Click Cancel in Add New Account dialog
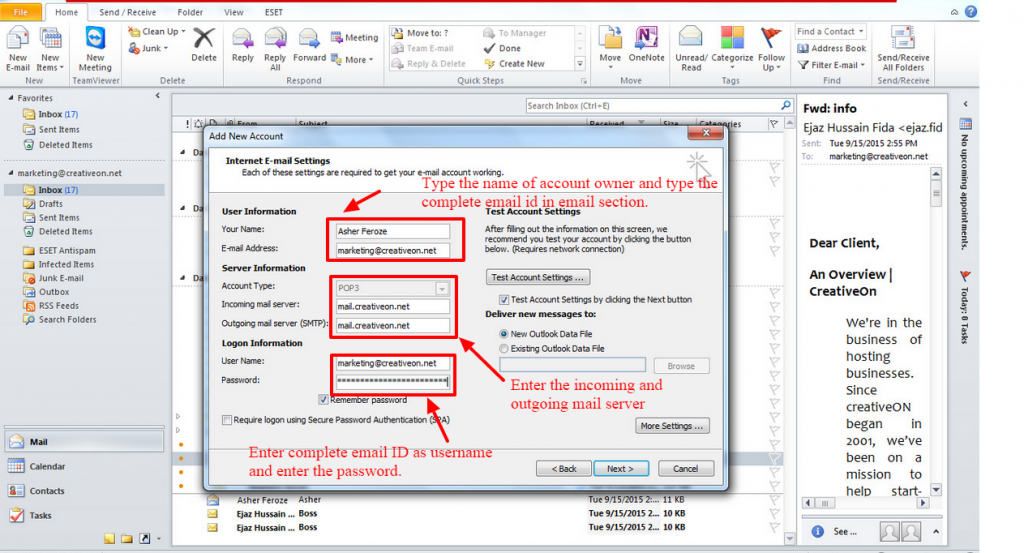1024x553 pixels. (686, 469)
